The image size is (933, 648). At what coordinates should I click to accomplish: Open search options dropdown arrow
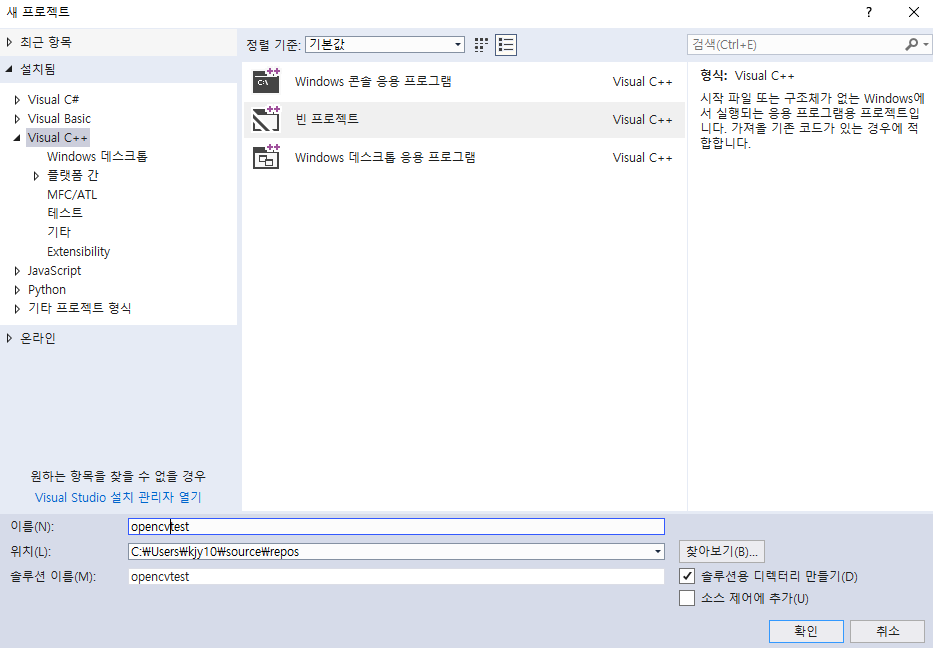[x=926, y=45]
